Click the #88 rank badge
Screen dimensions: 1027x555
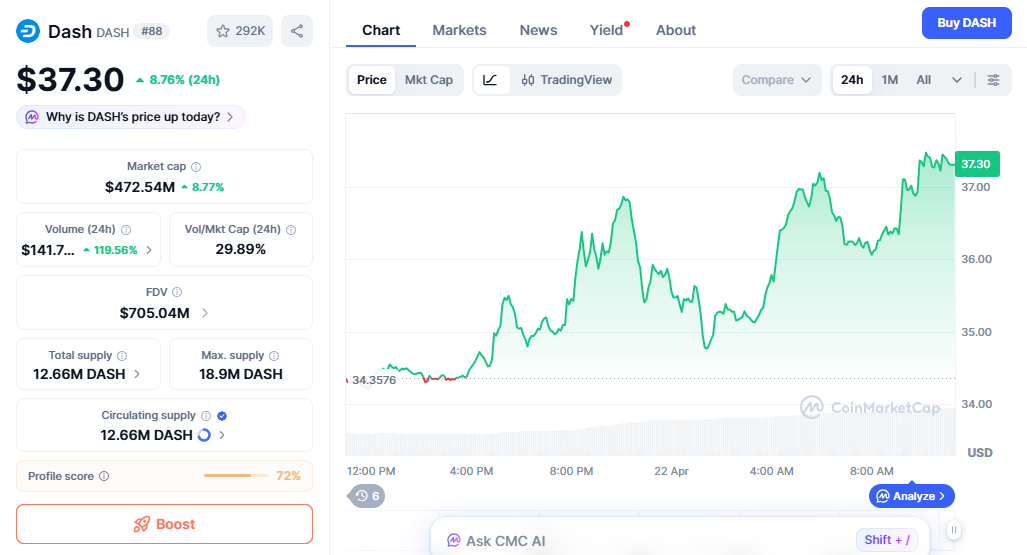point(151,31)
